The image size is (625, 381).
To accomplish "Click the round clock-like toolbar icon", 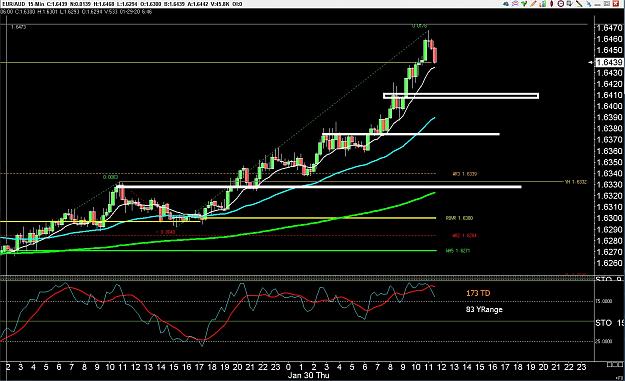I will click(x=560, y=4).
